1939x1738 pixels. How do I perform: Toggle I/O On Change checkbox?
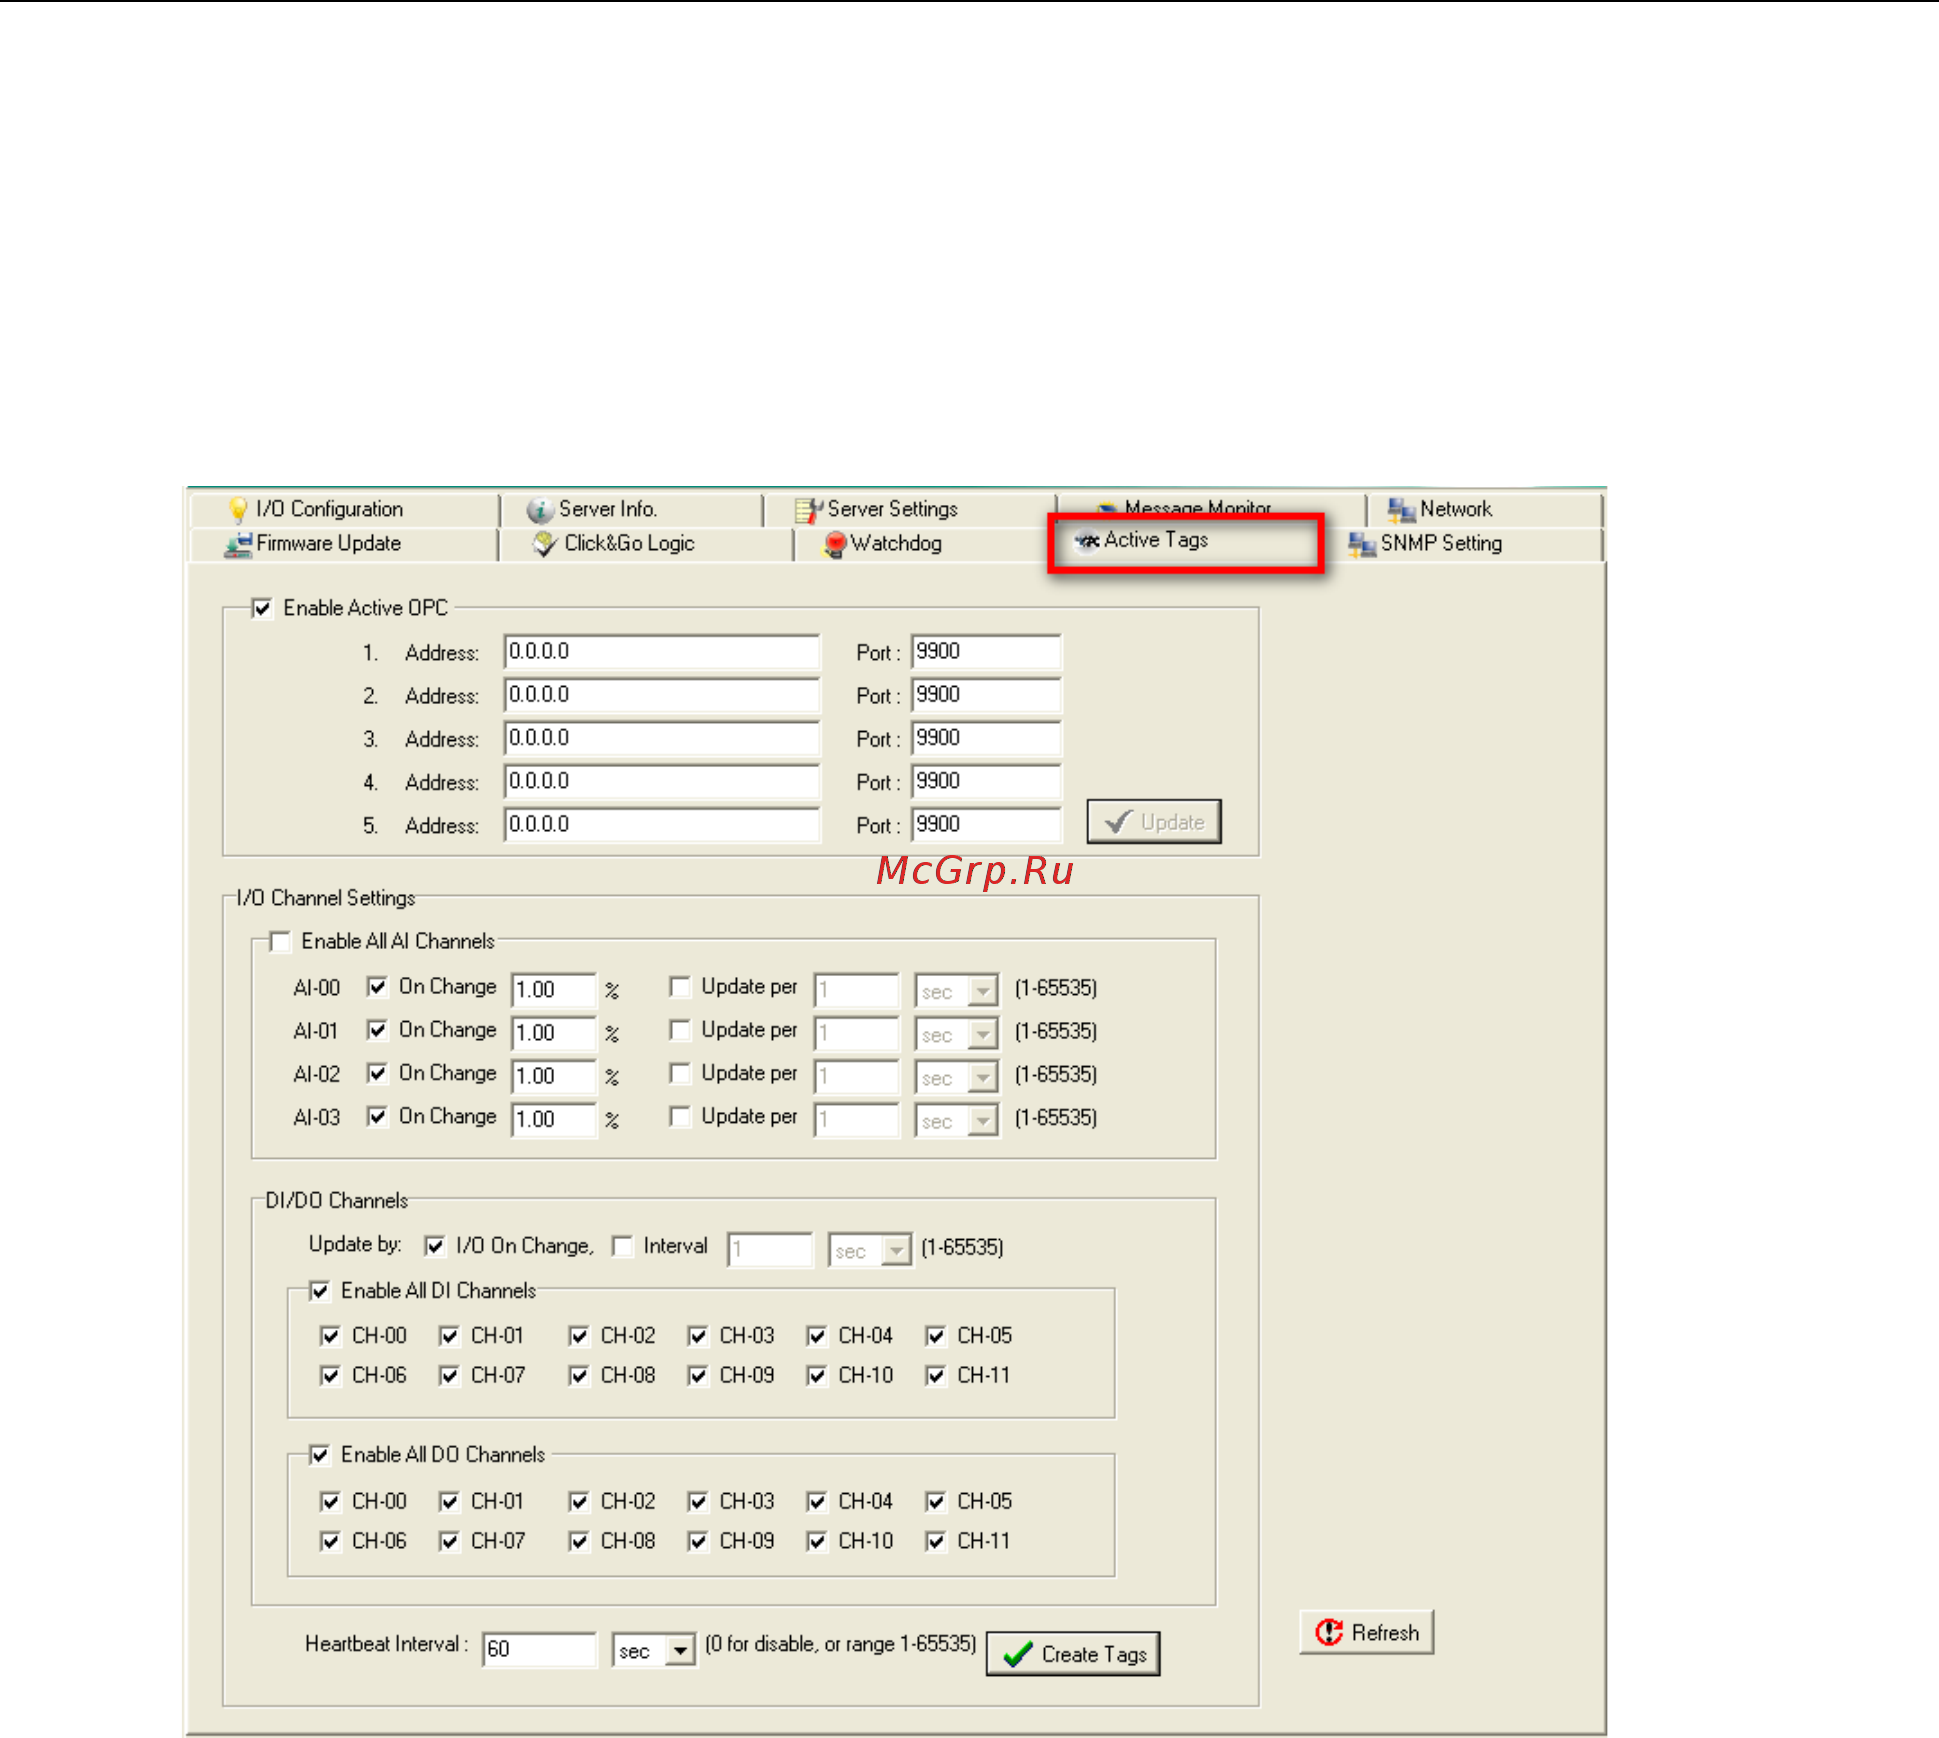coord(434,1246)
